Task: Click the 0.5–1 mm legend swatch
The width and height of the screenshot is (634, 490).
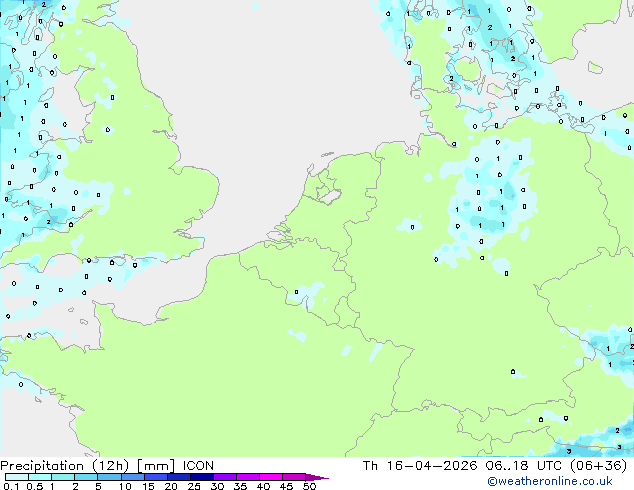Action: 40,477
